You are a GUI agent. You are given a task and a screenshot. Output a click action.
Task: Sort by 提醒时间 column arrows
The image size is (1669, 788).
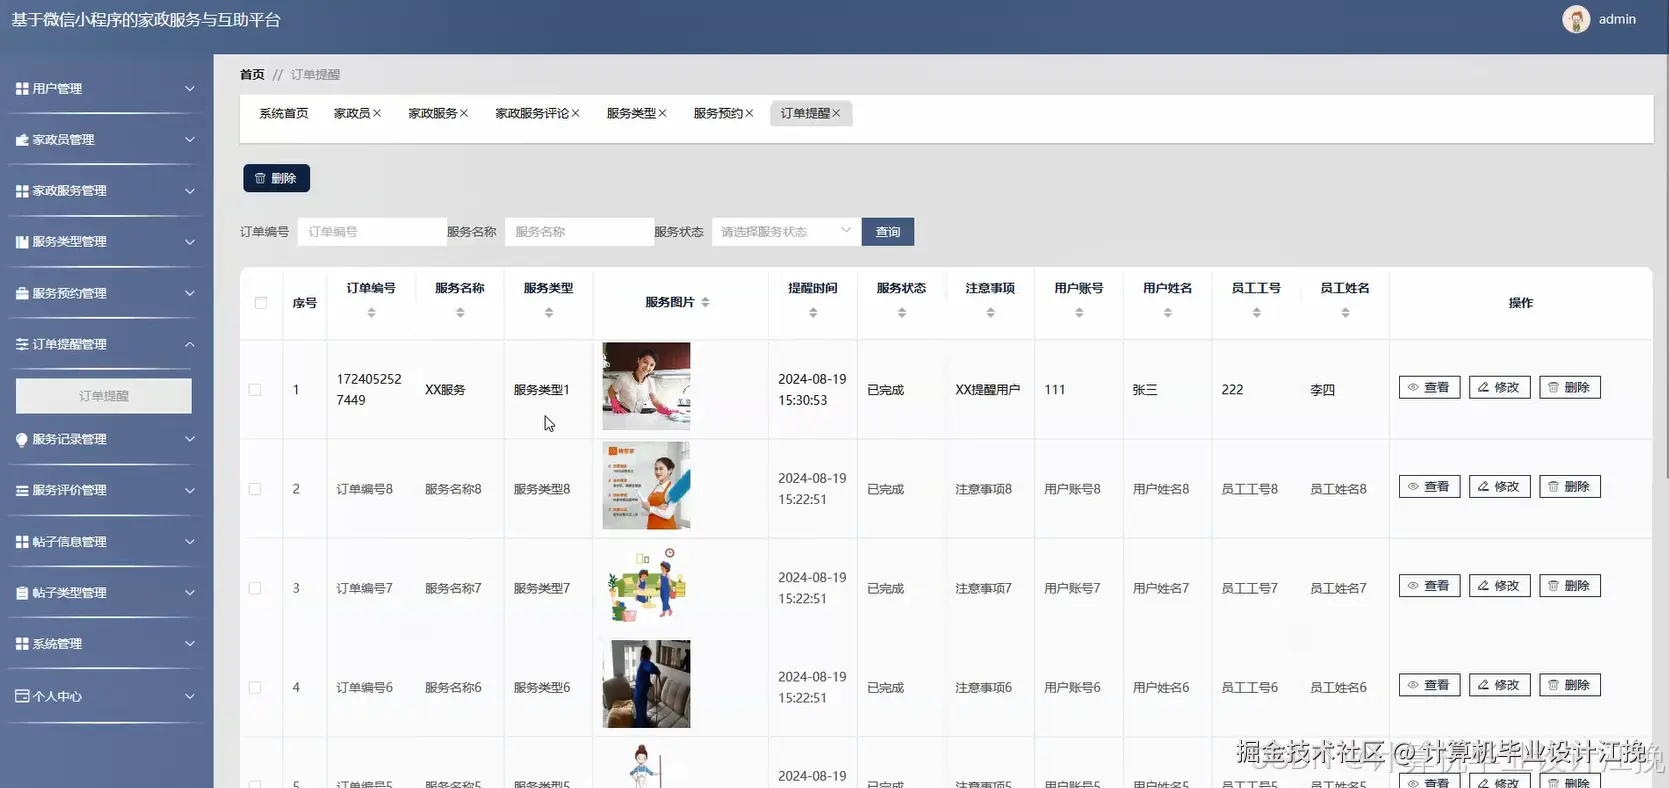coord(813,313)
